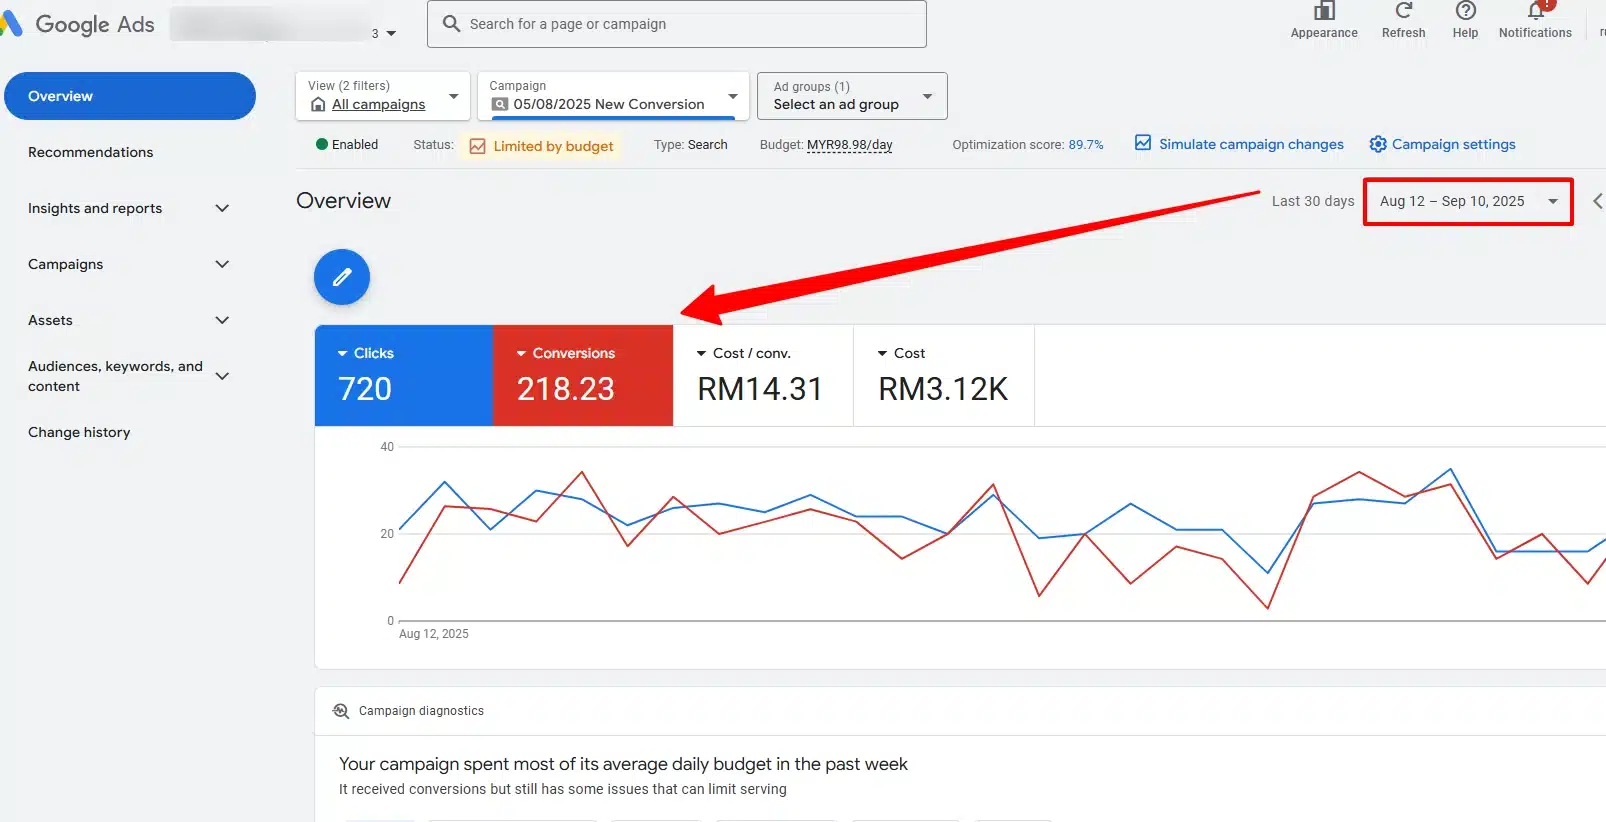Open the Help icon menu
Screen dimensions: 1606x822
(1465, 11)
